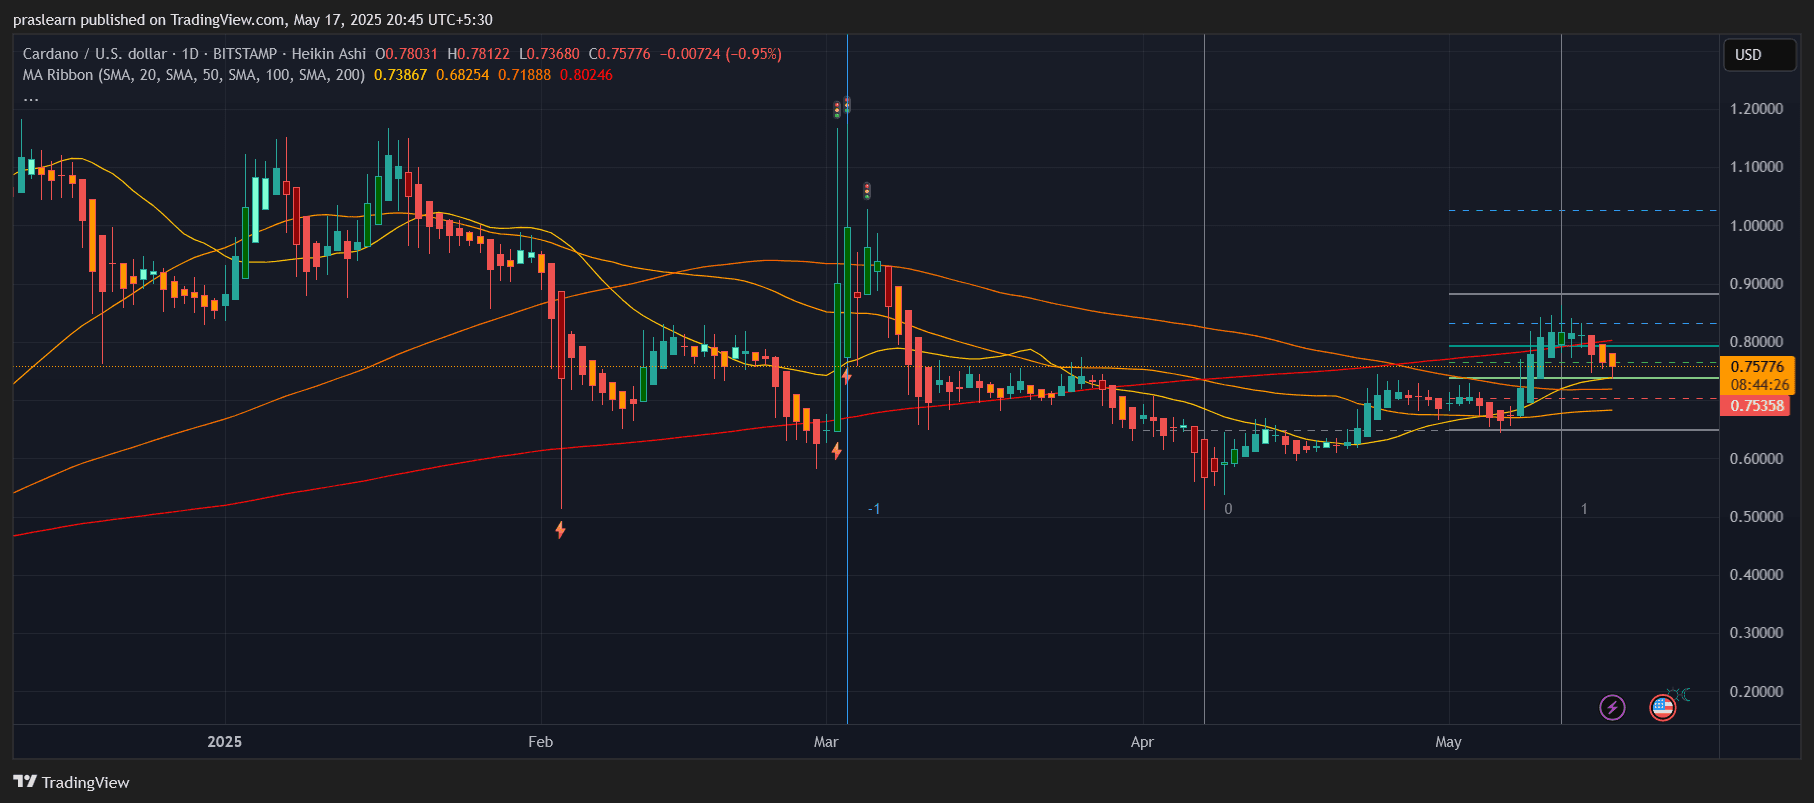Open the USD currency selector
Viewport: 1814px width, 803px height.
[1759, 55]
